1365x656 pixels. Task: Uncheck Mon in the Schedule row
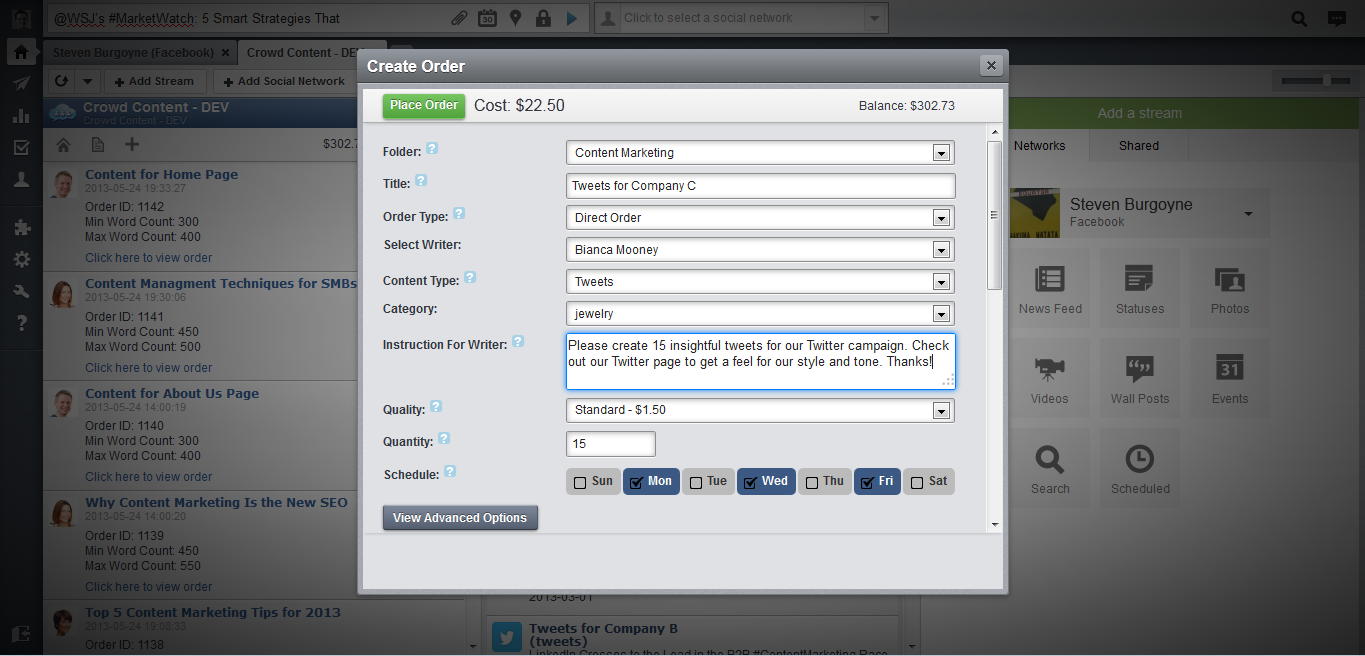pyautogui.click(x=637, y=481)
